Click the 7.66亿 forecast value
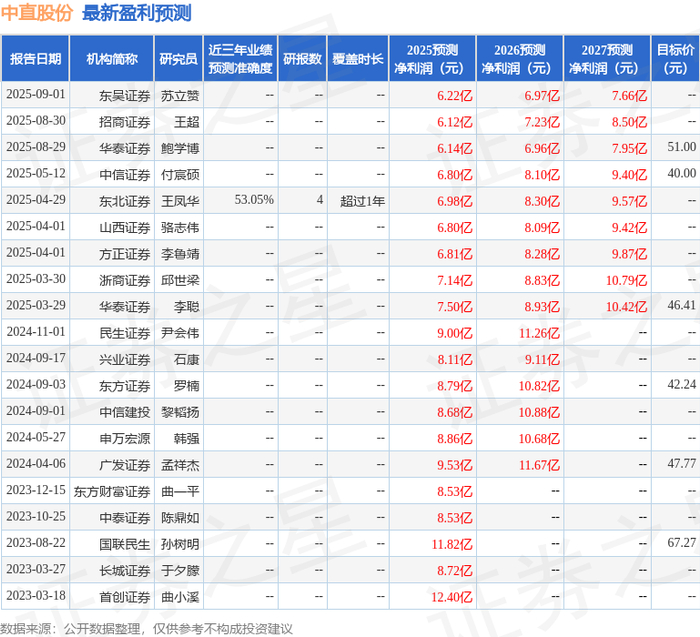 [629, 96]
